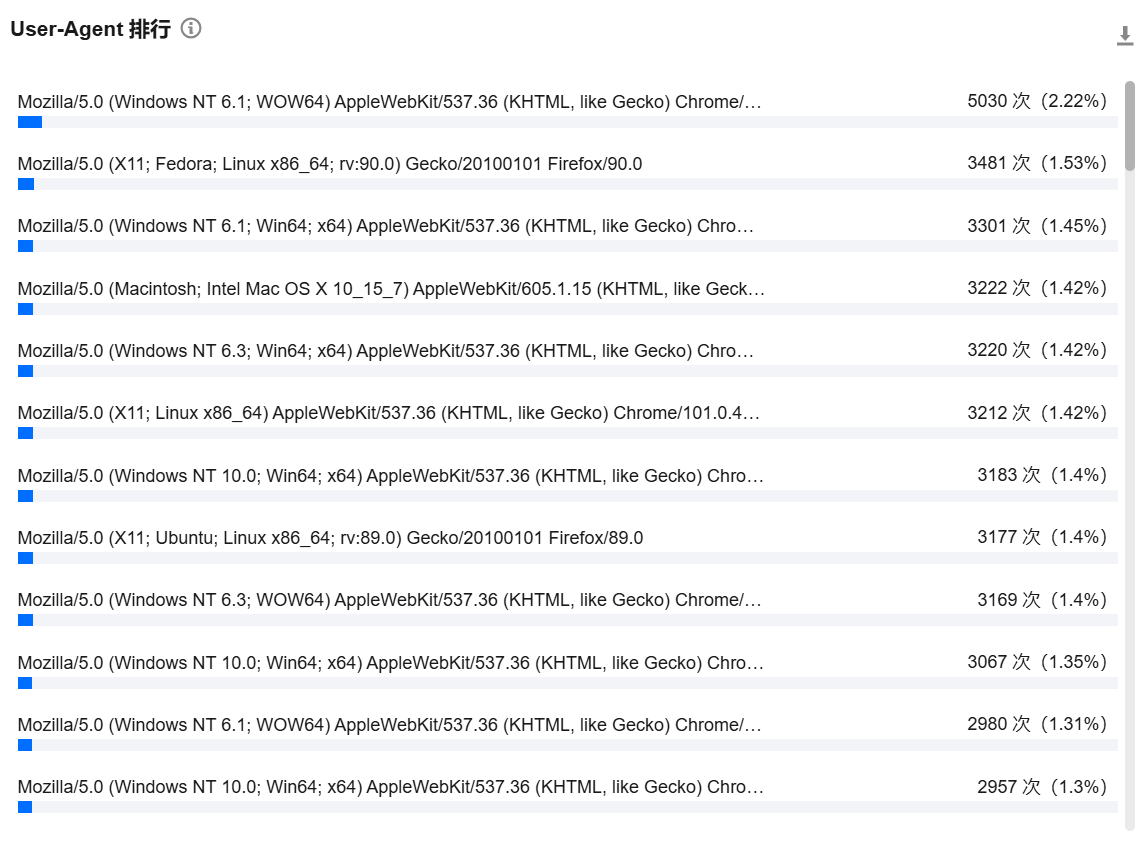This screenshot has height=858, width=1148.
Task: Click the vertical scrollbar thumb of the list
Action: point(1130,125)
